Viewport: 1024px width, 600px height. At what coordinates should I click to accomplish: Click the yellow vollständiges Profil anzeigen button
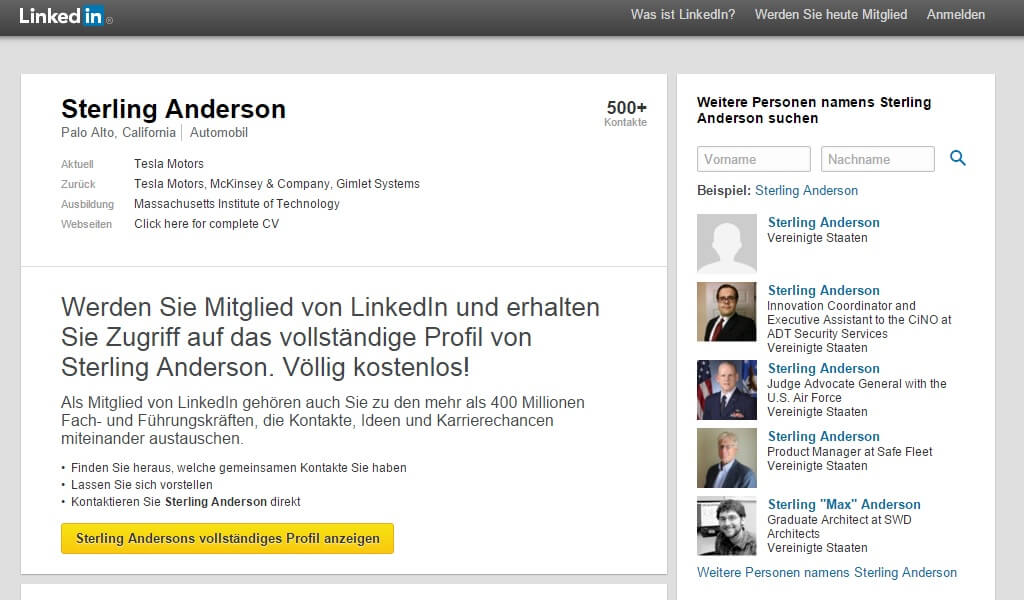(227, 538)
